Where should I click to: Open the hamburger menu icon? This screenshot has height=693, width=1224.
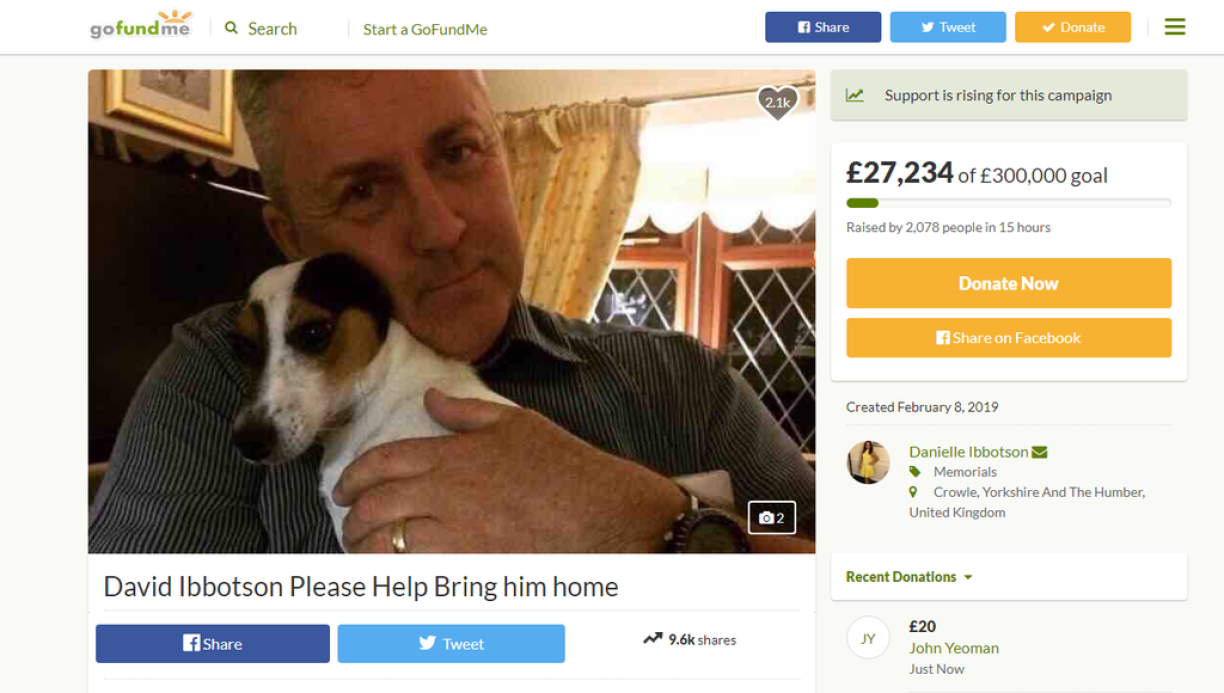point(1175,27)
